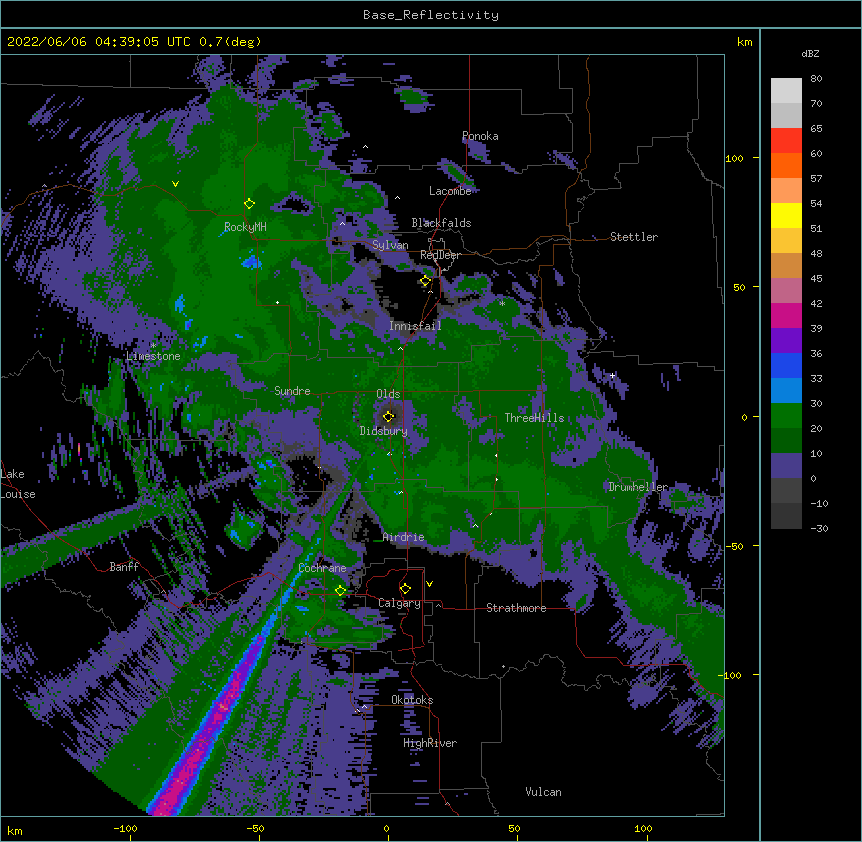Click the Calgary label

[x=400, y=603]
